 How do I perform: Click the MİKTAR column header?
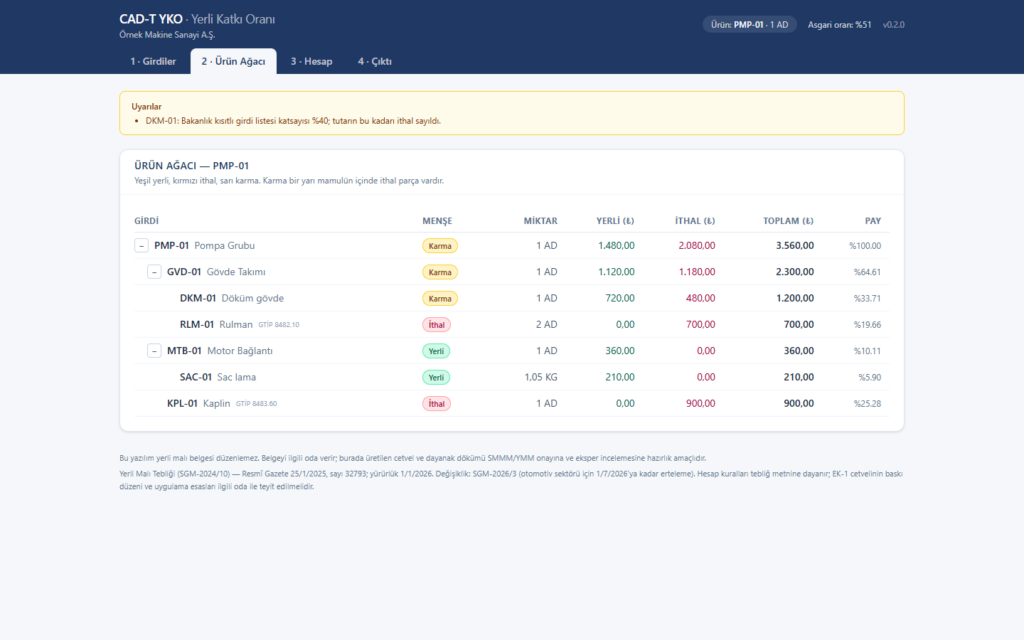coord(540,221)
